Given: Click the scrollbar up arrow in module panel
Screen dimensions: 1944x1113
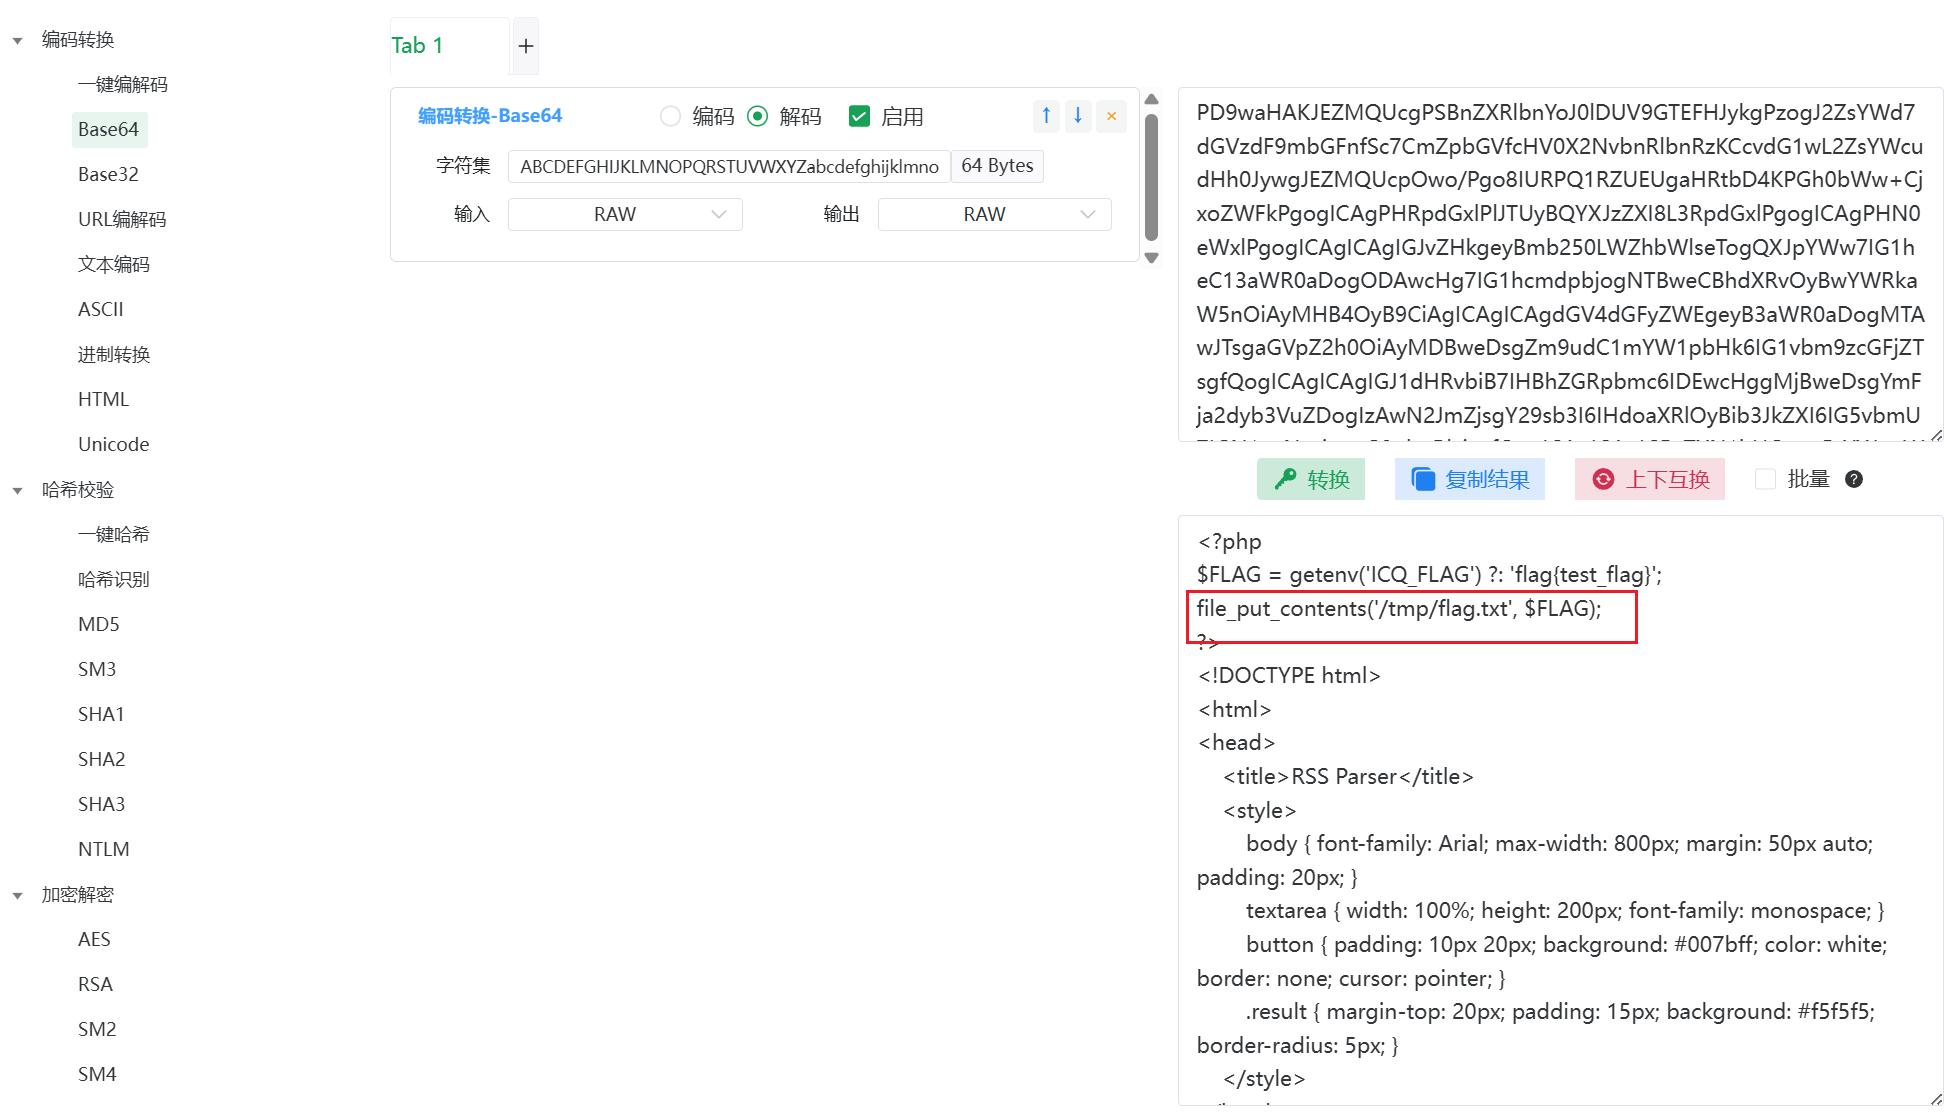Looking at the screenshot, I should (x=1151, y=99).
